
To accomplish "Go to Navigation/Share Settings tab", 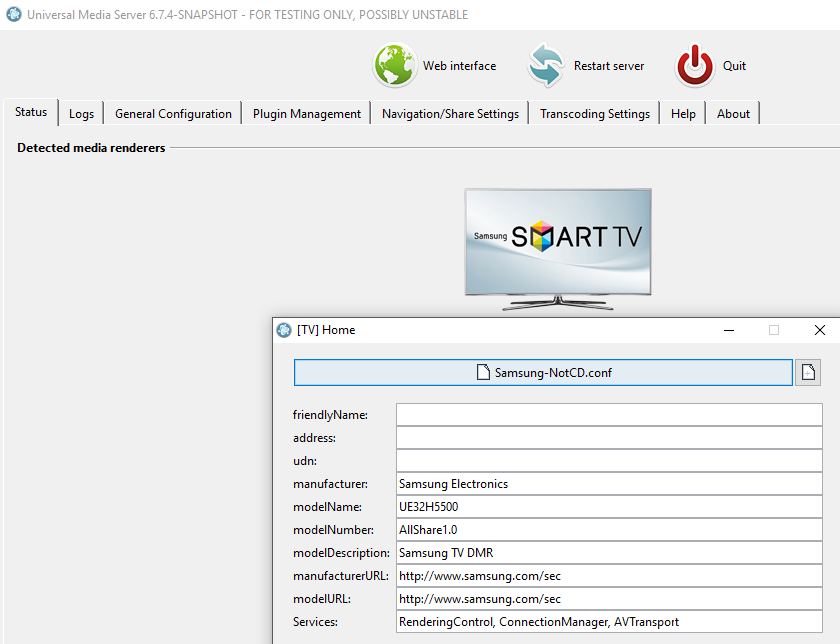I will [450, 114].
